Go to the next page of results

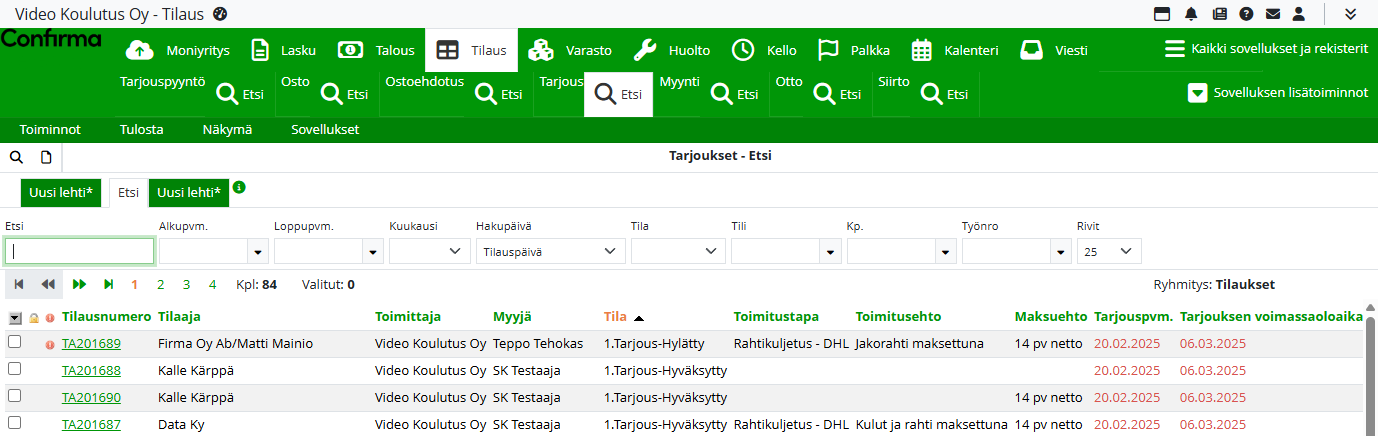pos(80,285)
